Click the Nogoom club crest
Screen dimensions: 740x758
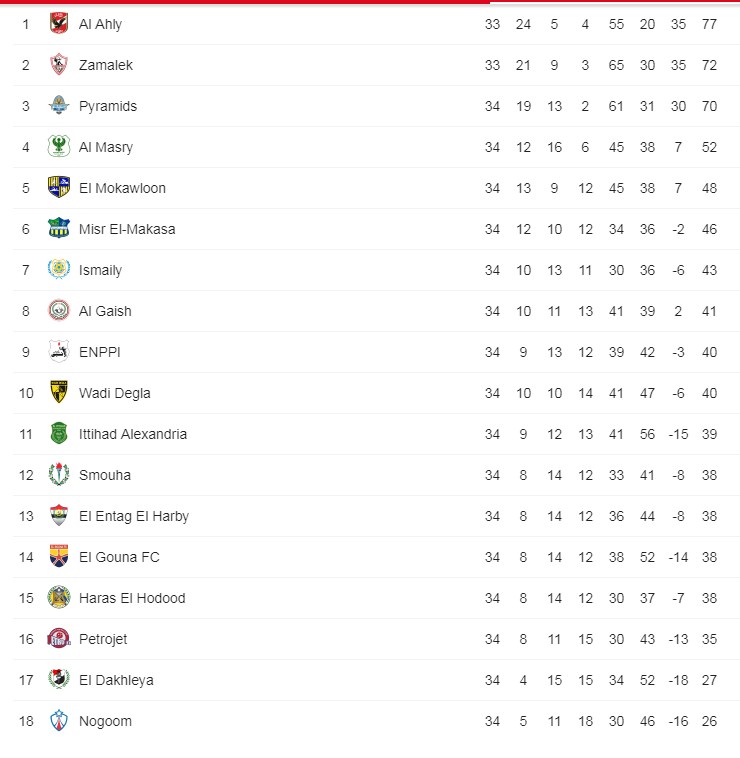tap(59, 721)
